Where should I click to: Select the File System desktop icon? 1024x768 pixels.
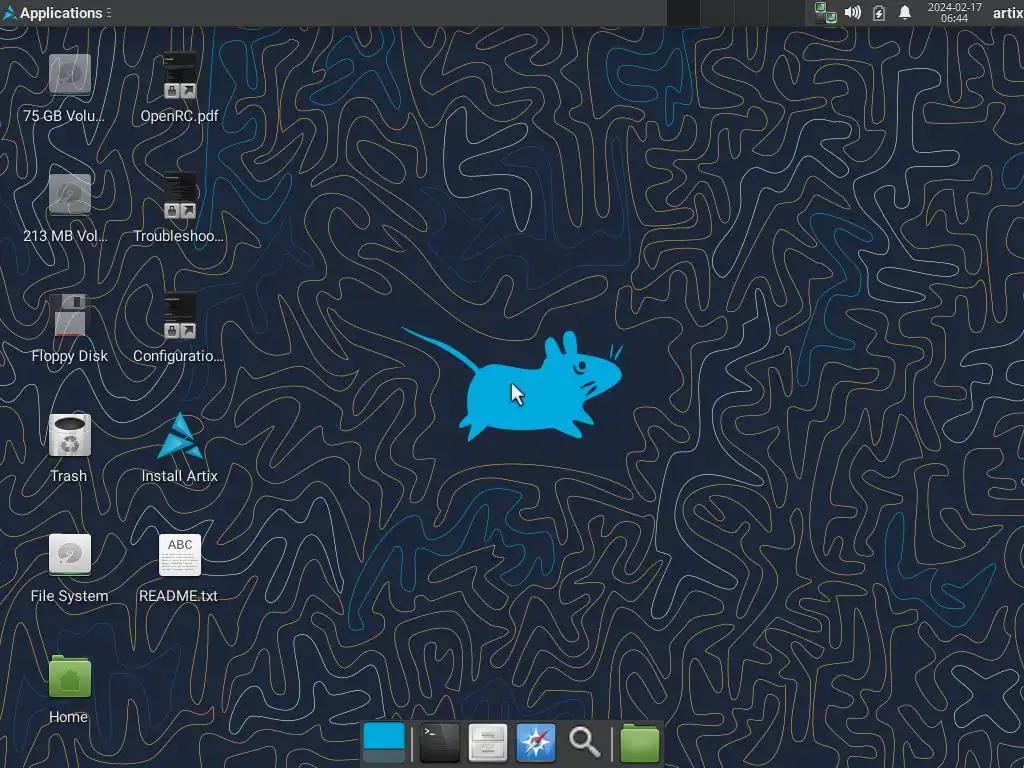[x=69, y=554]
